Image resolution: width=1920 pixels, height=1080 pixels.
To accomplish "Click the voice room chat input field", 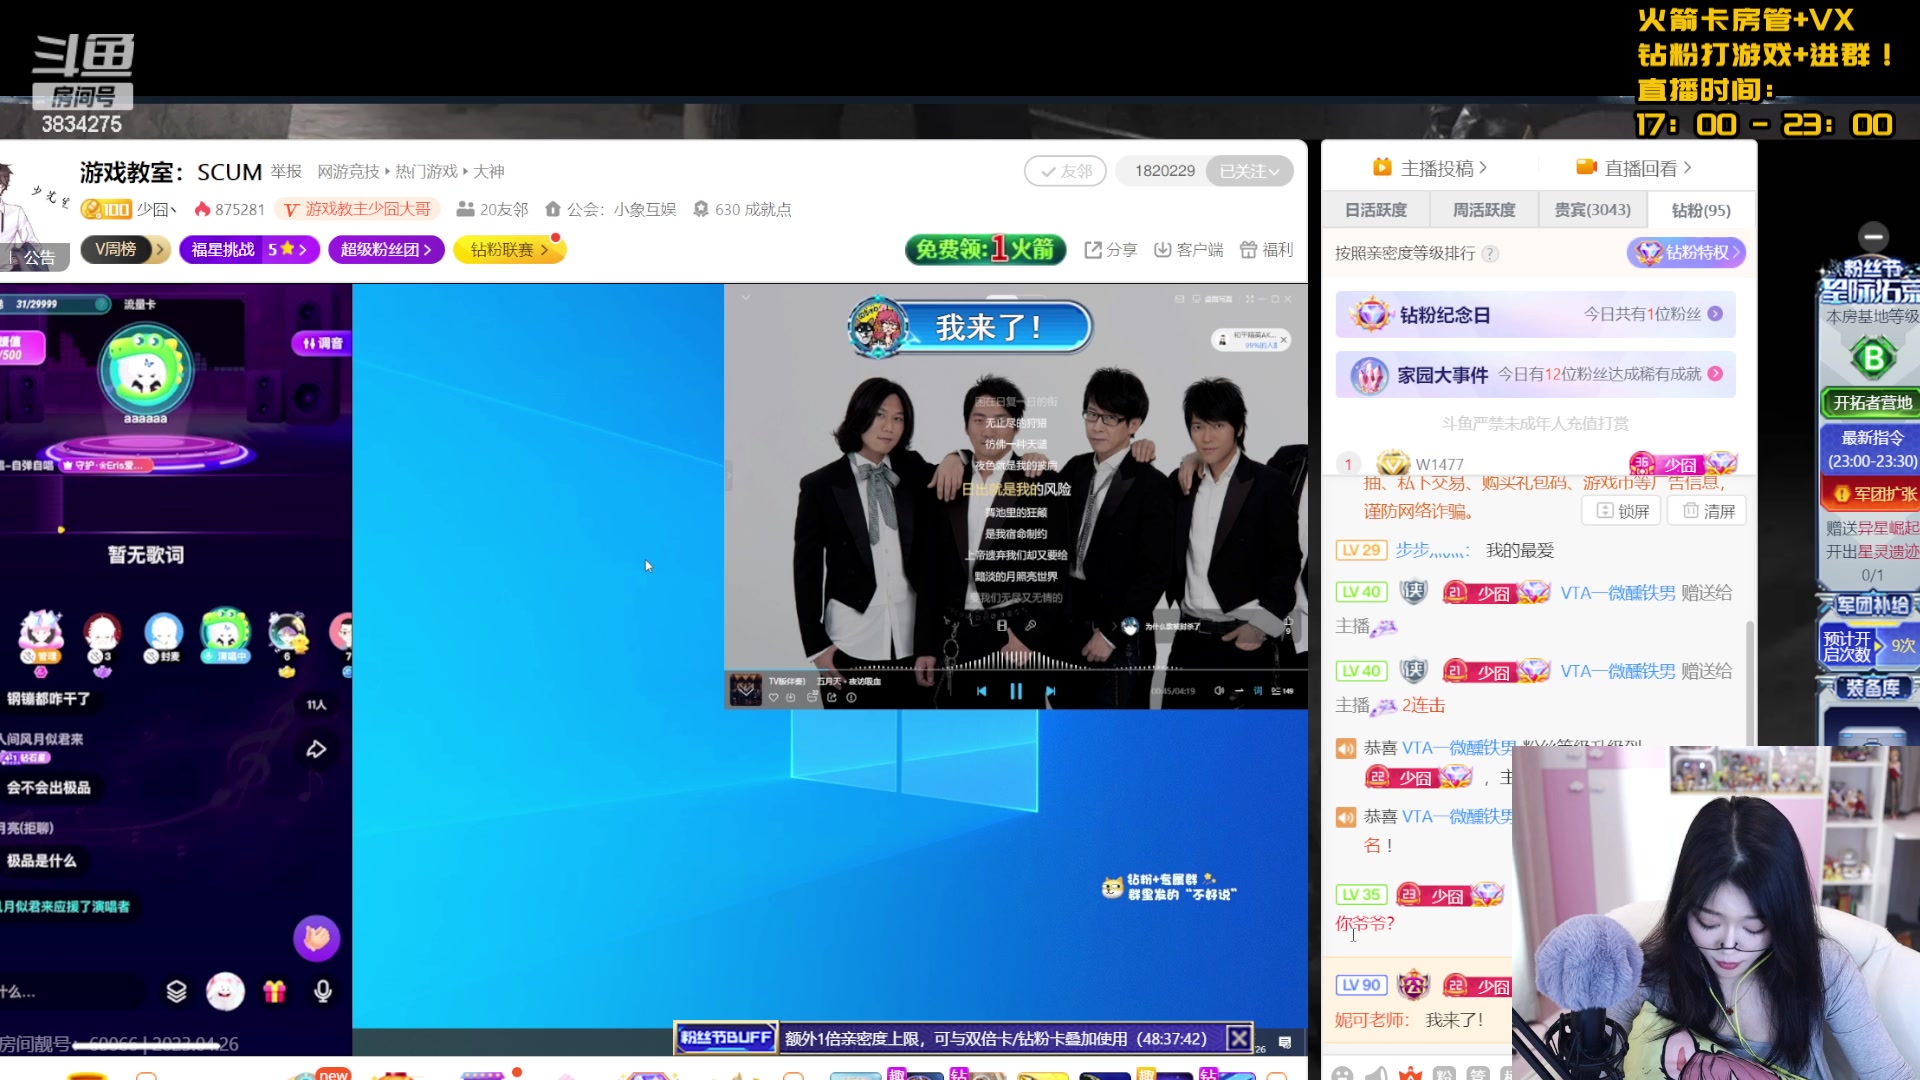I will pyautogui.click(x=73, y=991).
